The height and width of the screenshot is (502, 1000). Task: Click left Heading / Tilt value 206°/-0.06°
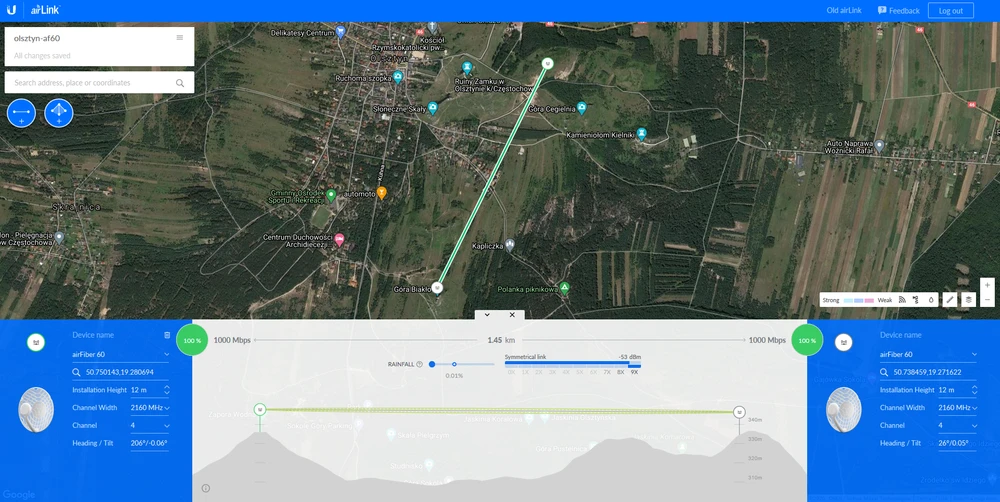point(149,443)
